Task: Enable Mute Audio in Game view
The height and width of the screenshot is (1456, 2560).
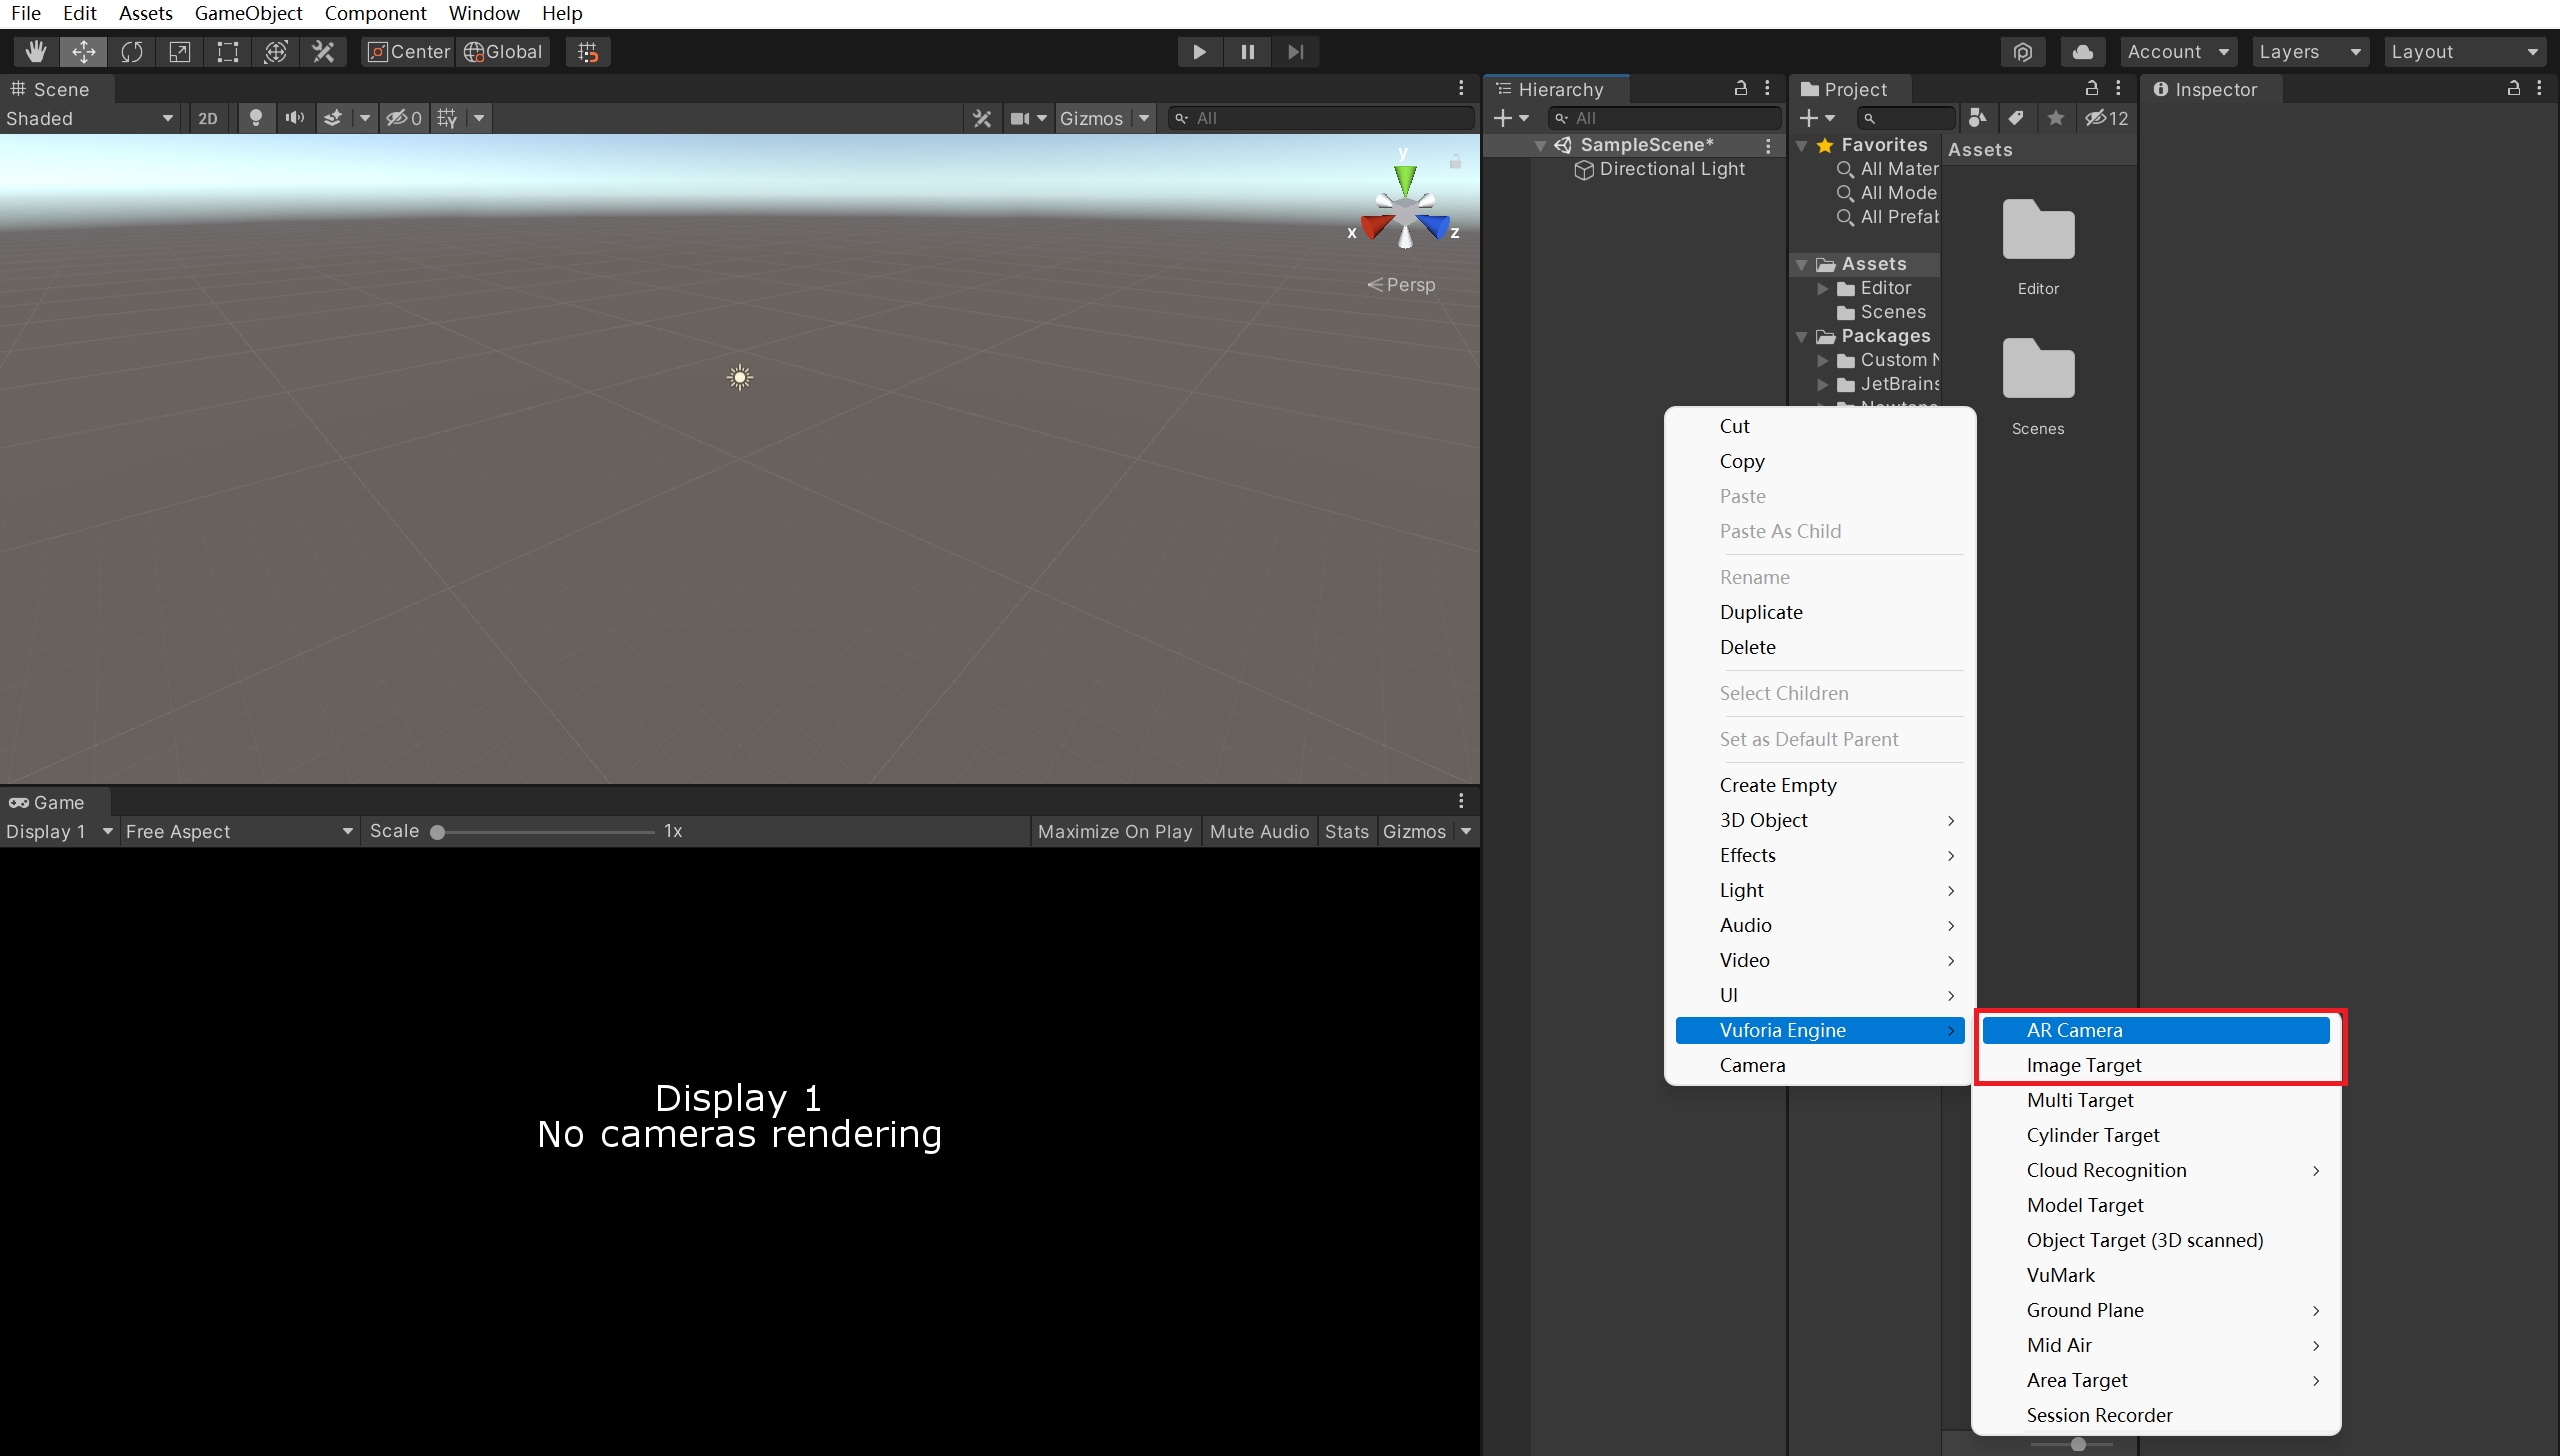Action: 1258,831
